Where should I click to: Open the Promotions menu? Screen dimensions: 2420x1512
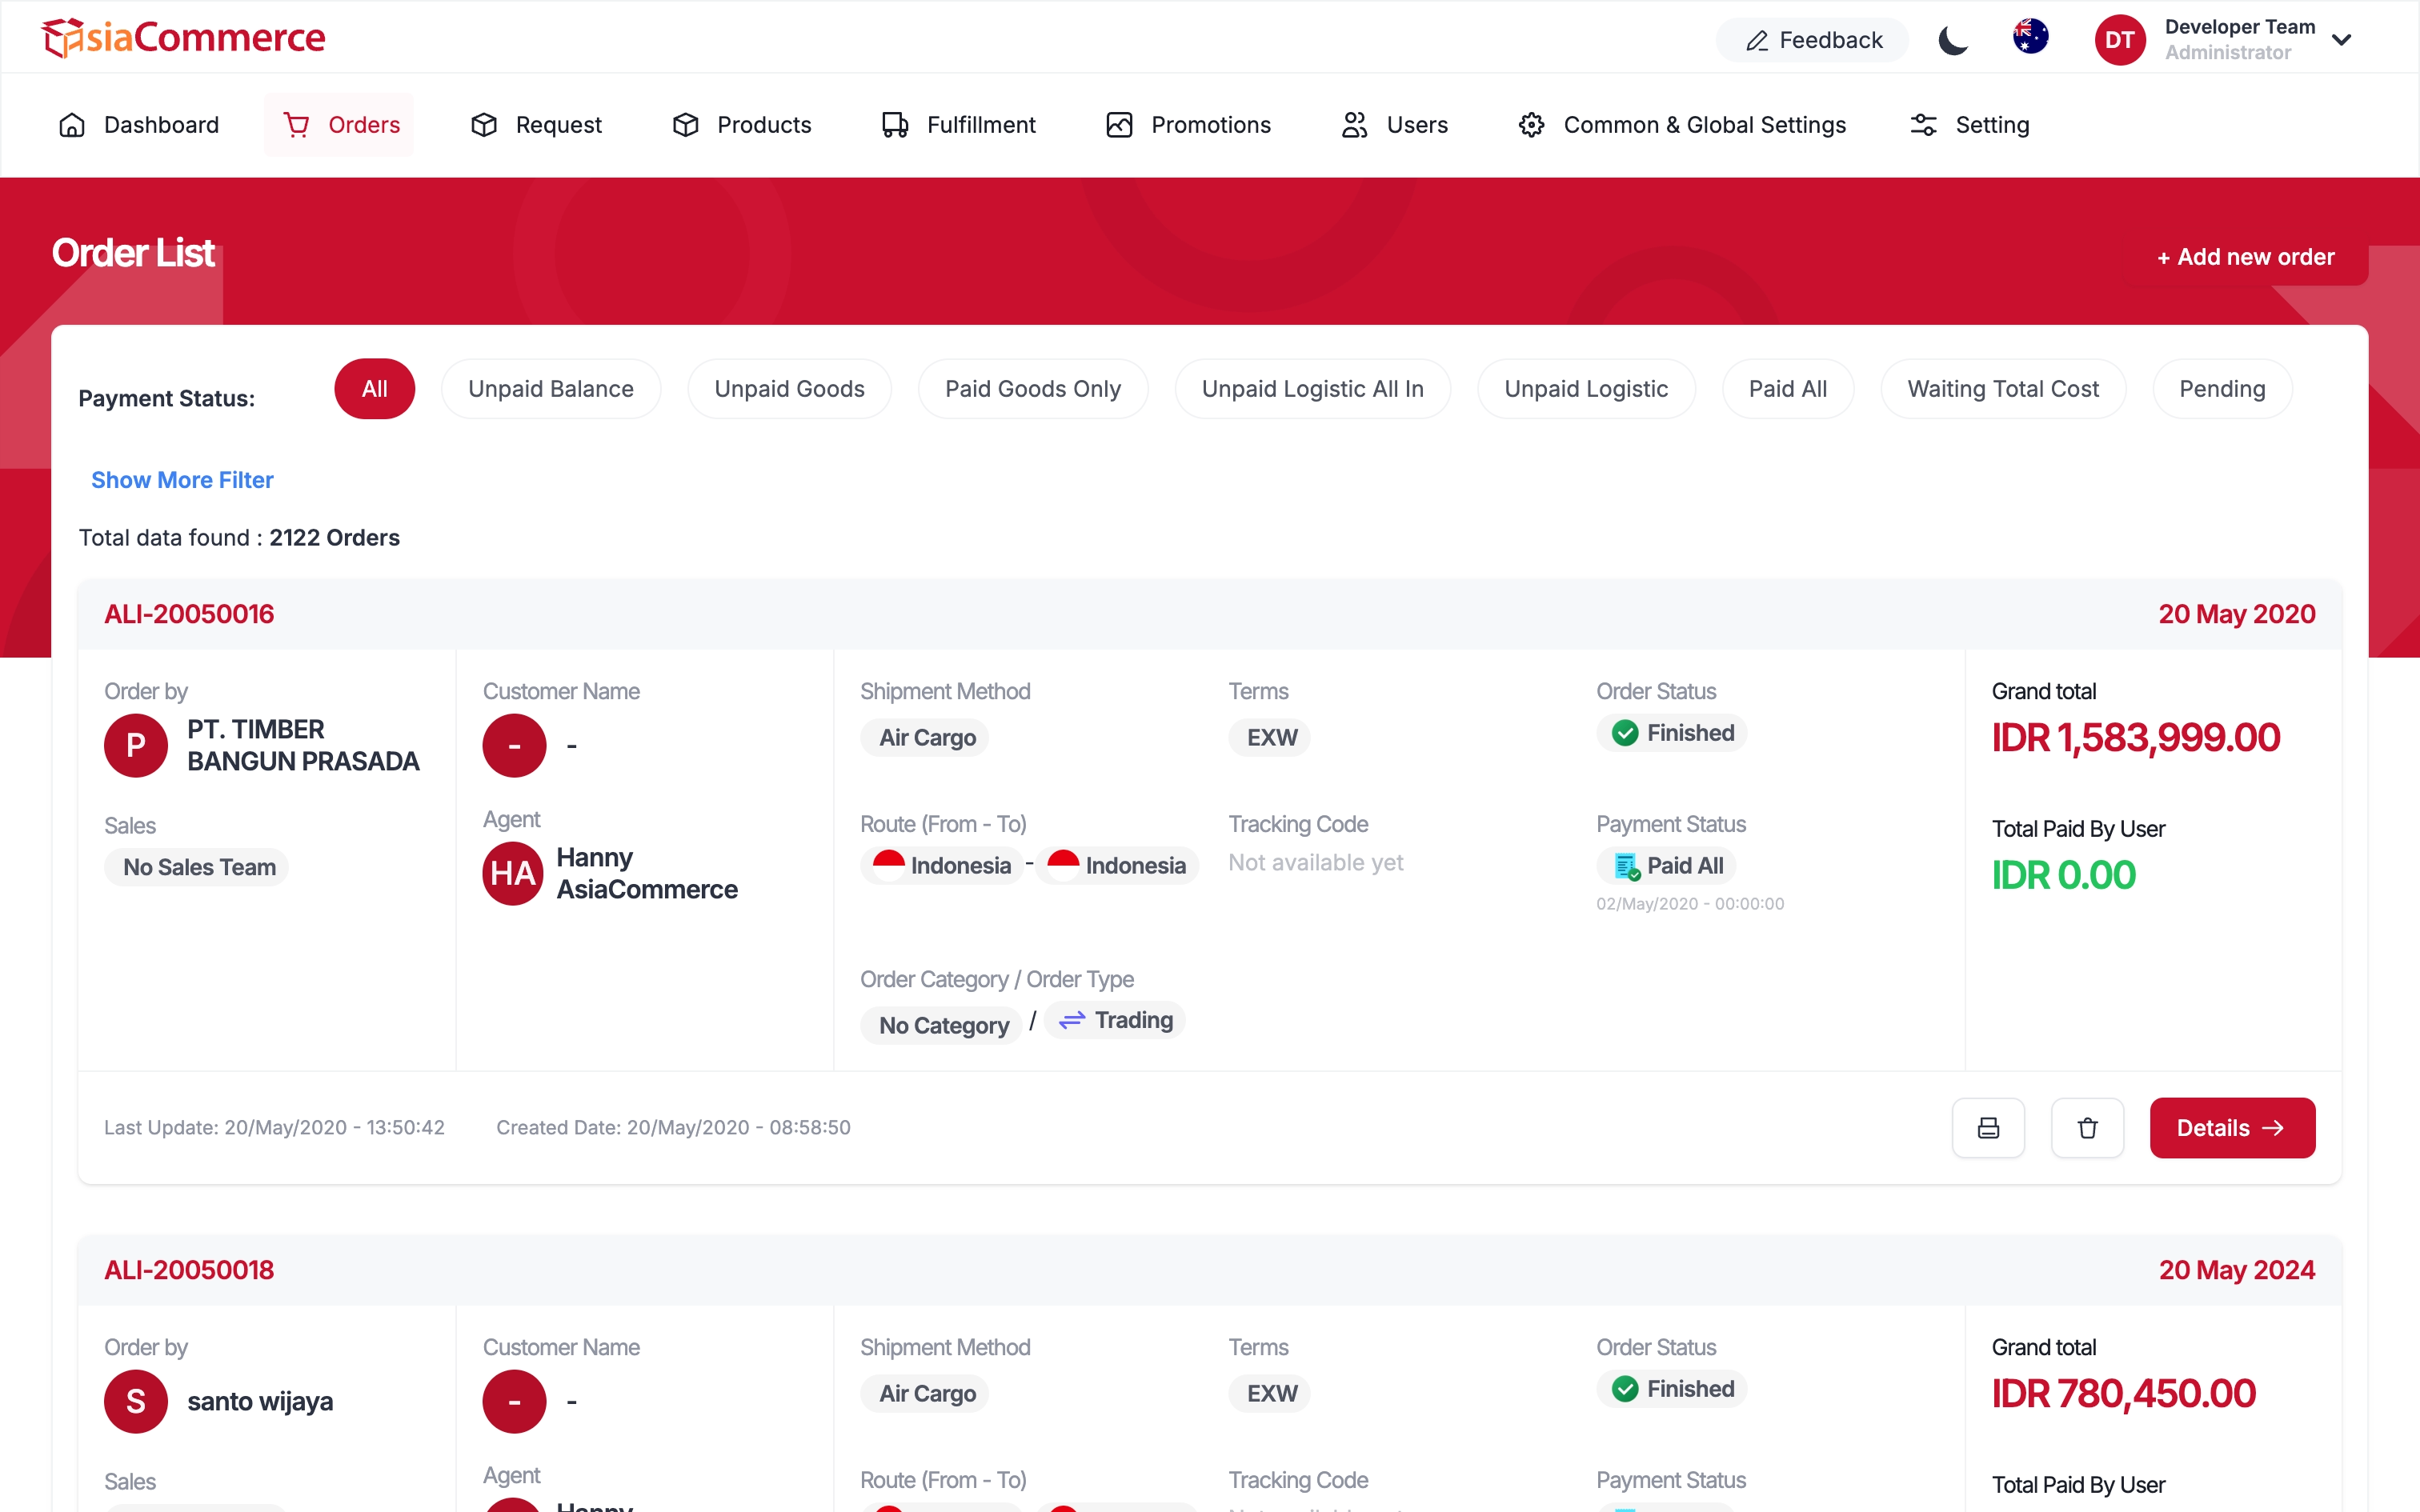click(x=1189, y=125)
